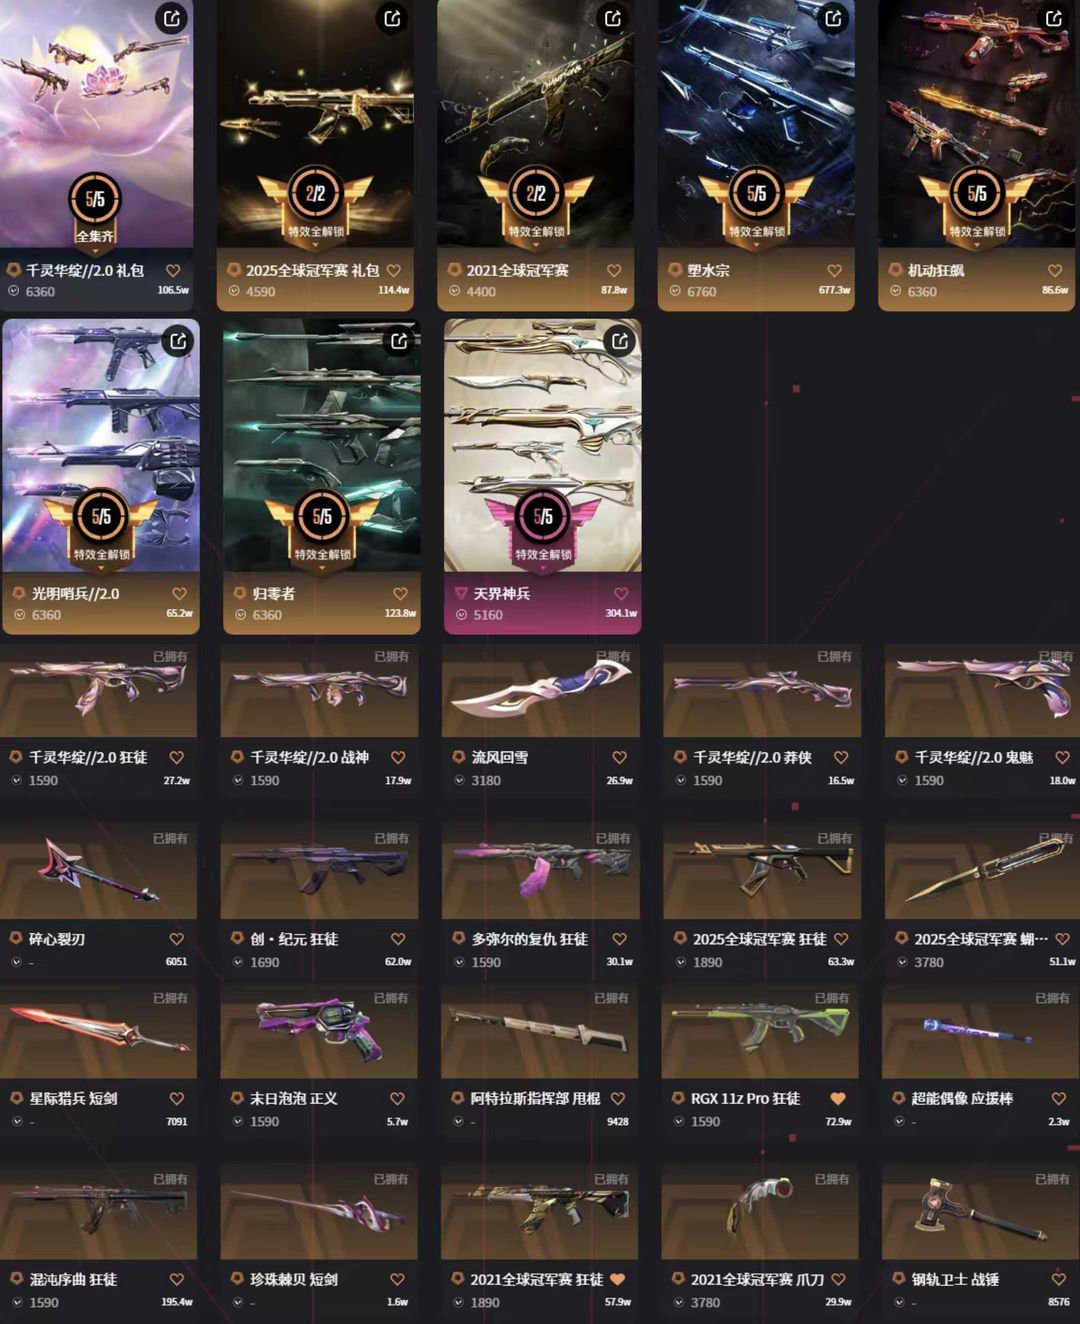
Task: Open share icon on 塑水宗 bundle card
Action: [x=833, y=18]
